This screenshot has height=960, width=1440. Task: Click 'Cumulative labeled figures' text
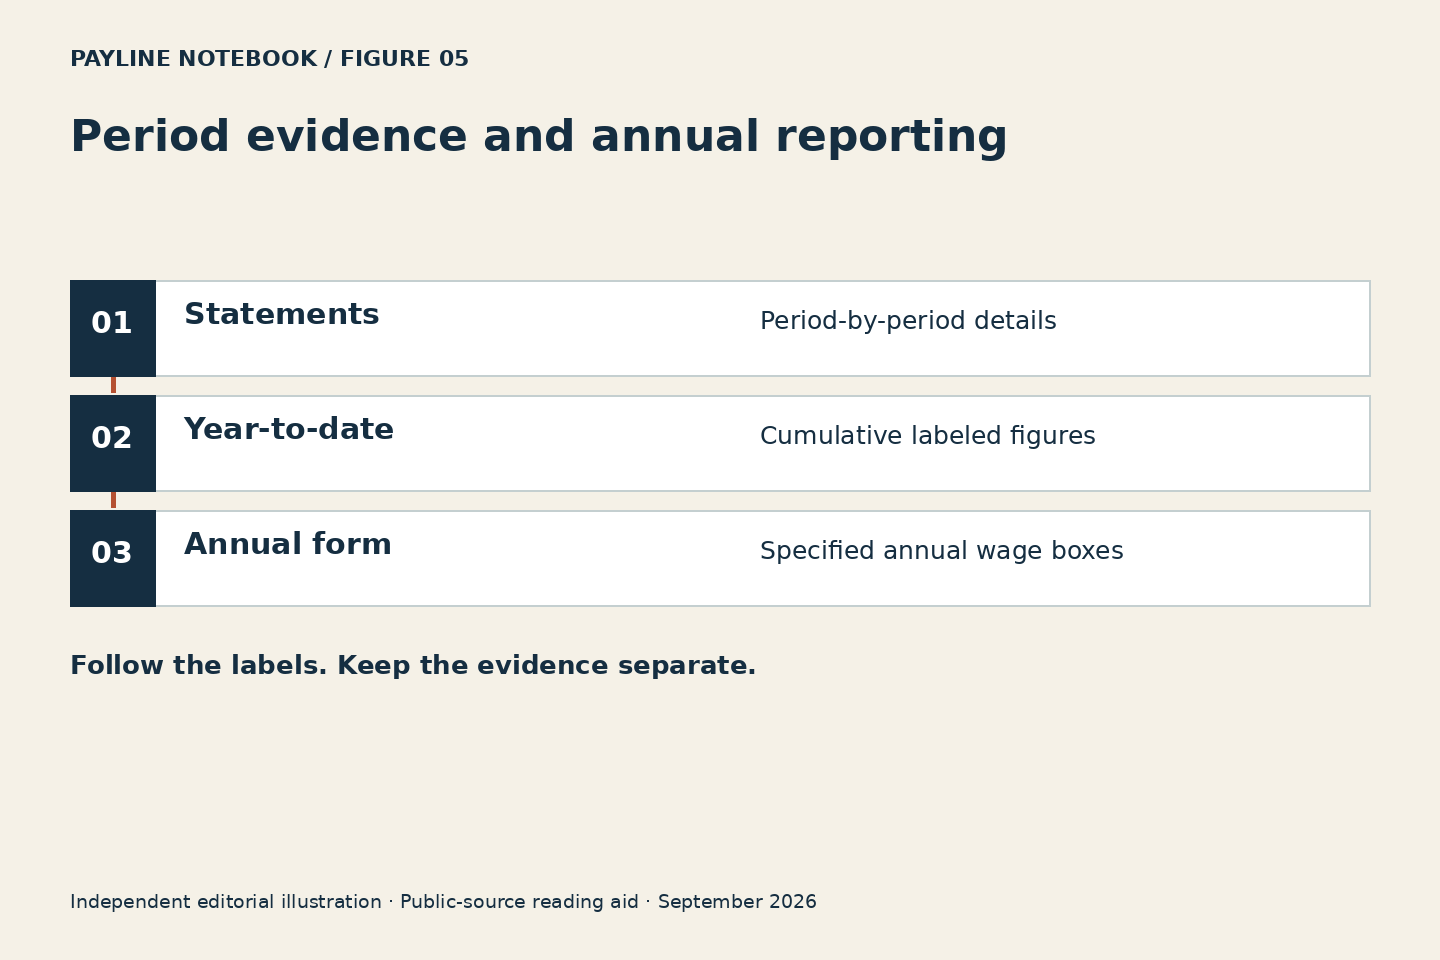(928, 437)
